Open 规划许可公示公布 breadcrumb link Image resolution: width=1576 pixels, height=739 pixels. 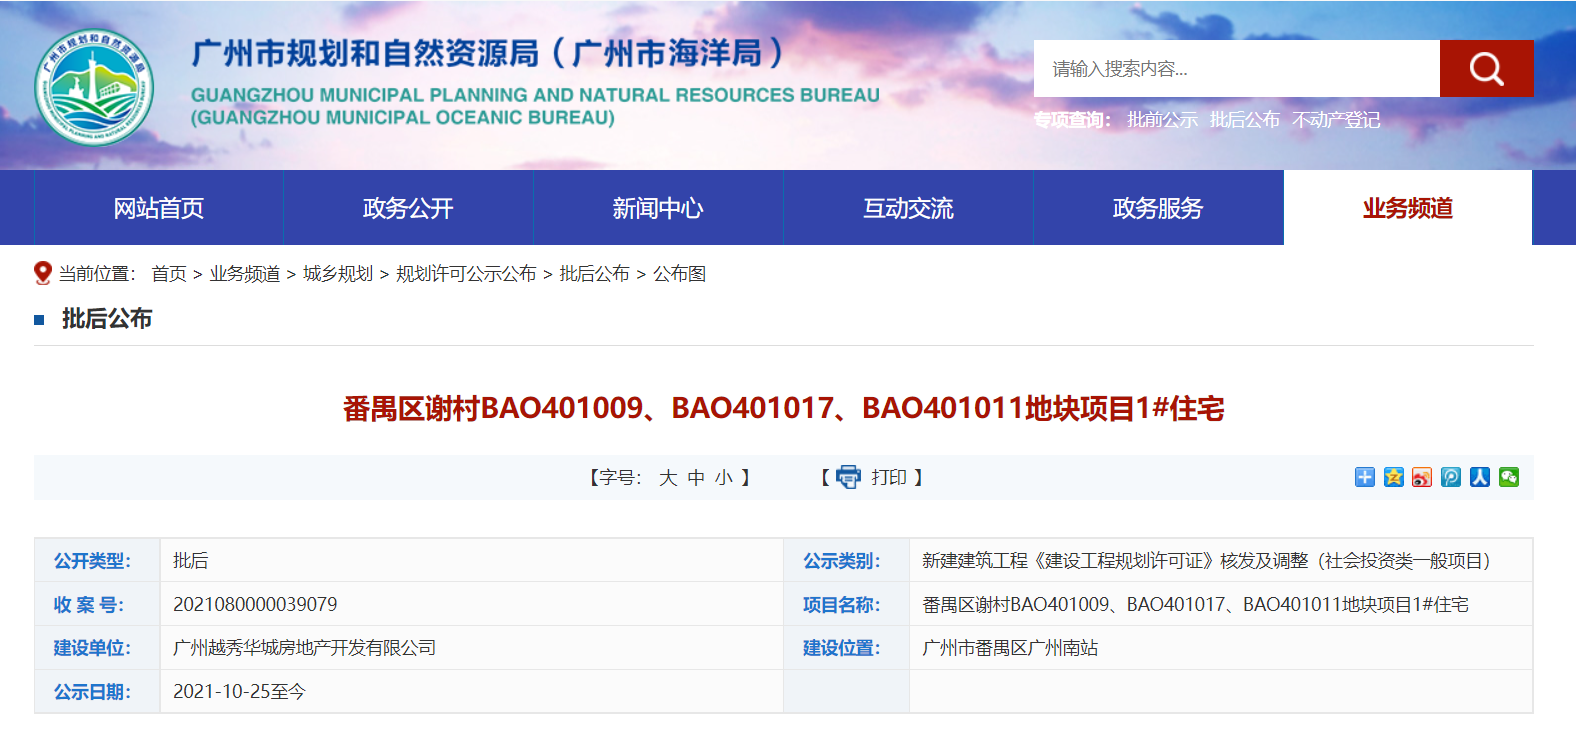[466, 274]
